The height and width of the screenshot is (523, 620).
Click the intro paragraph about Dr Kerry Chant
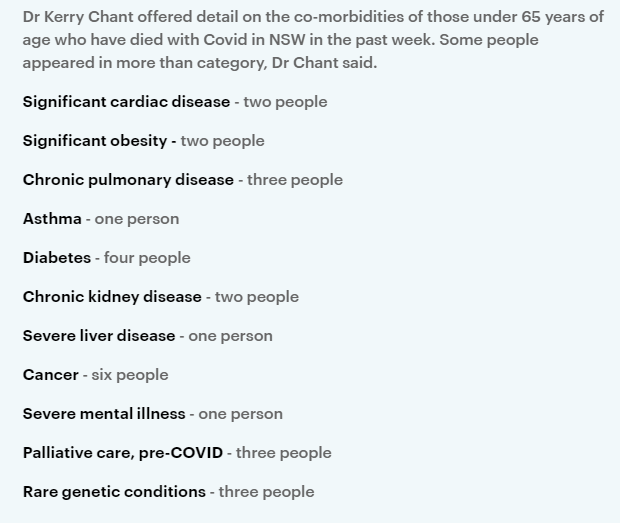[310, 40]
